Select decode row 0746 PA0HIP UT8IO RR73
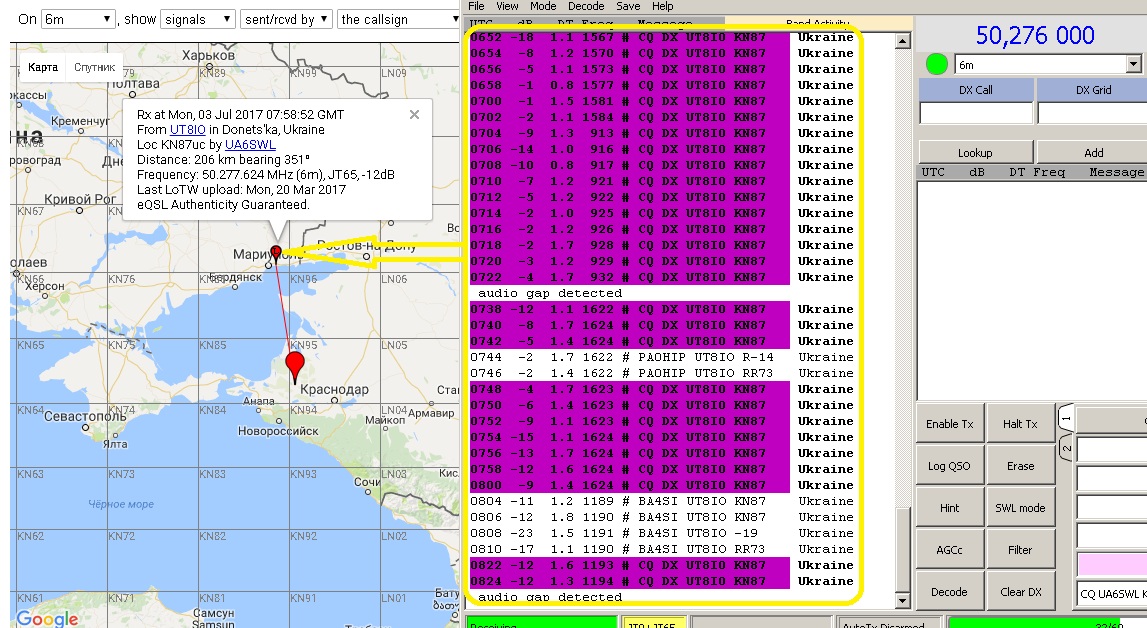This screenshot has height=628, width=1147. click(x=662, y=374)
